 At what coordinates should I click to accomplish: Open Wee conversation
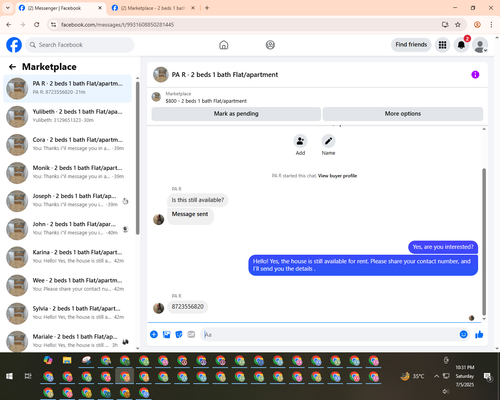pyautogui.click(x=67, y=285)
